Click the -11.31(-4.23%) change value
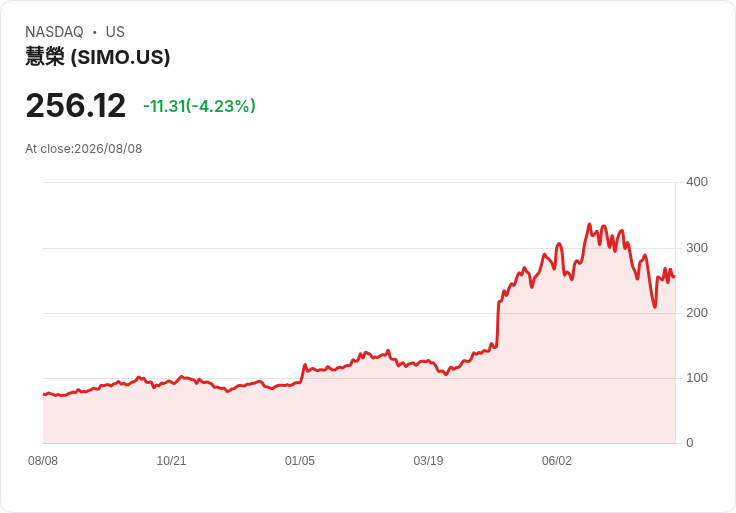 [x=199, y=106]
